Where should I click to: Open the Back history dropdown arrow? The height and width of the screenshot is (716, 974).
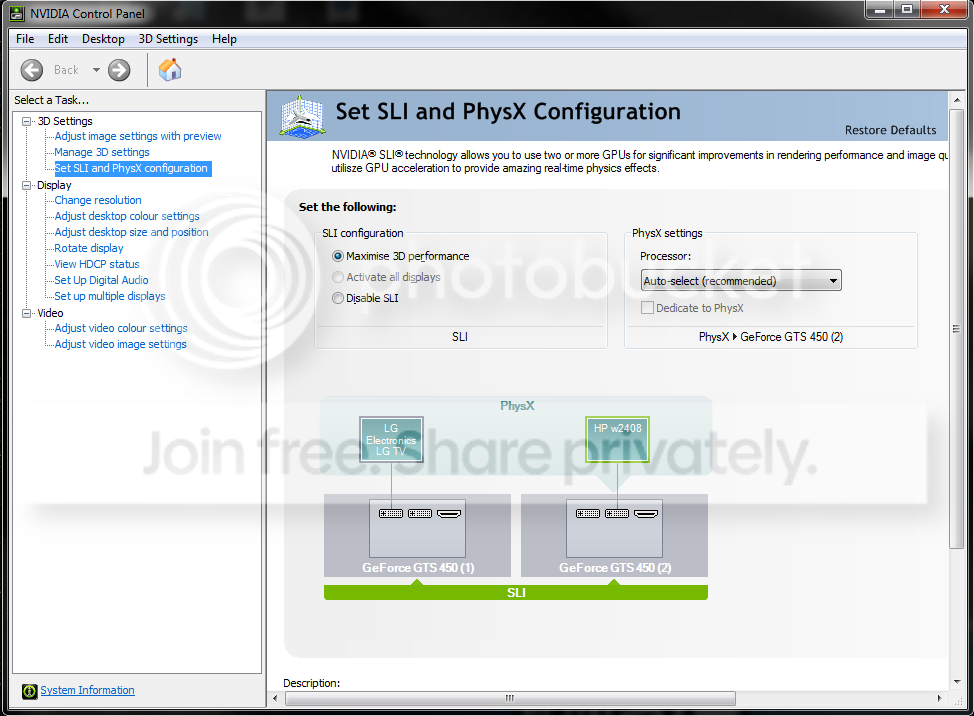coord(96,70)
